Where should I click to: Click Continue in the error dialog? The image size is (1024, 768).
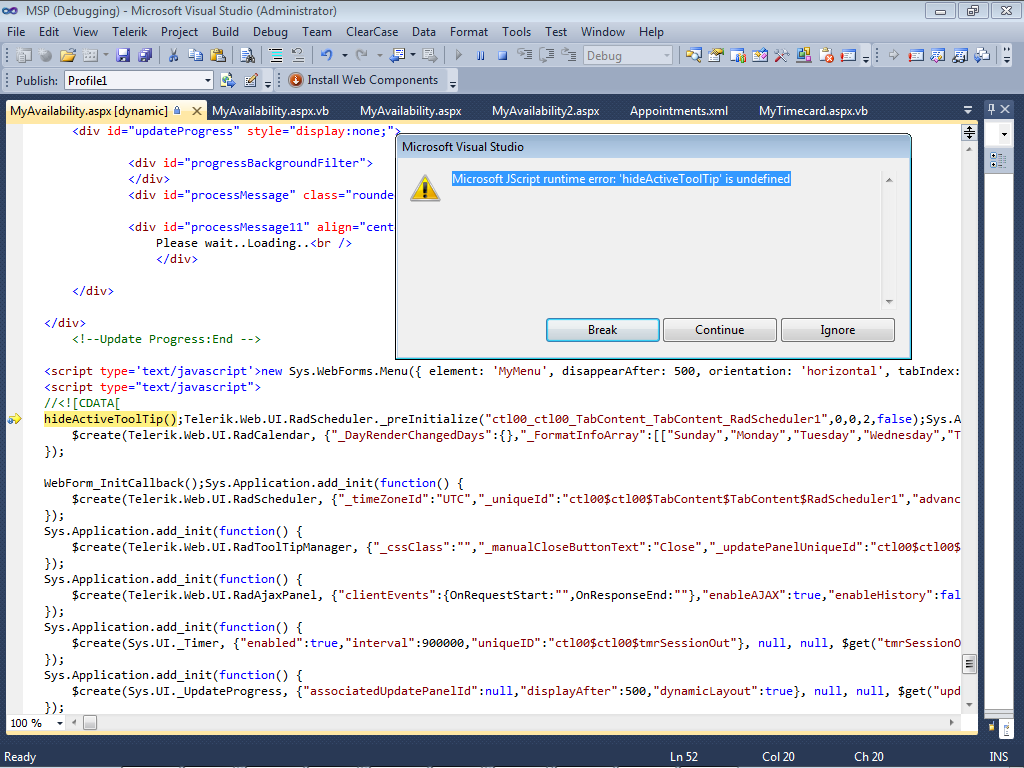[x=719, y=330]
